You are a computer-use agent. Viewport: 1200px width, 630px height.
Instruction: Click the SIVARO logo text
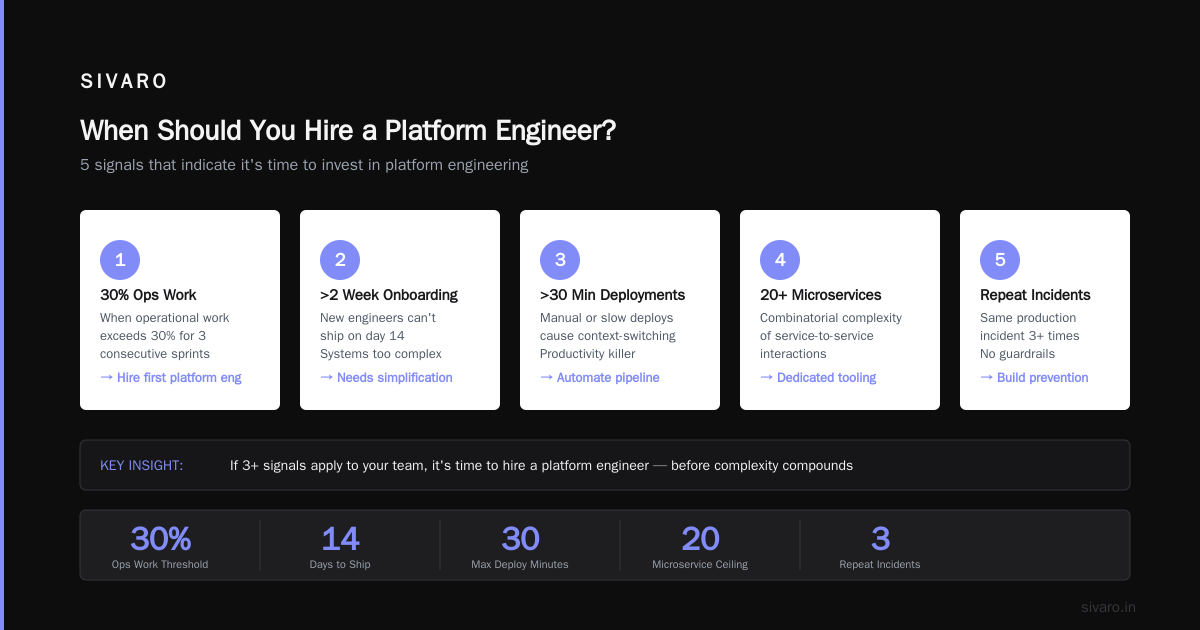tap(124, 82)
